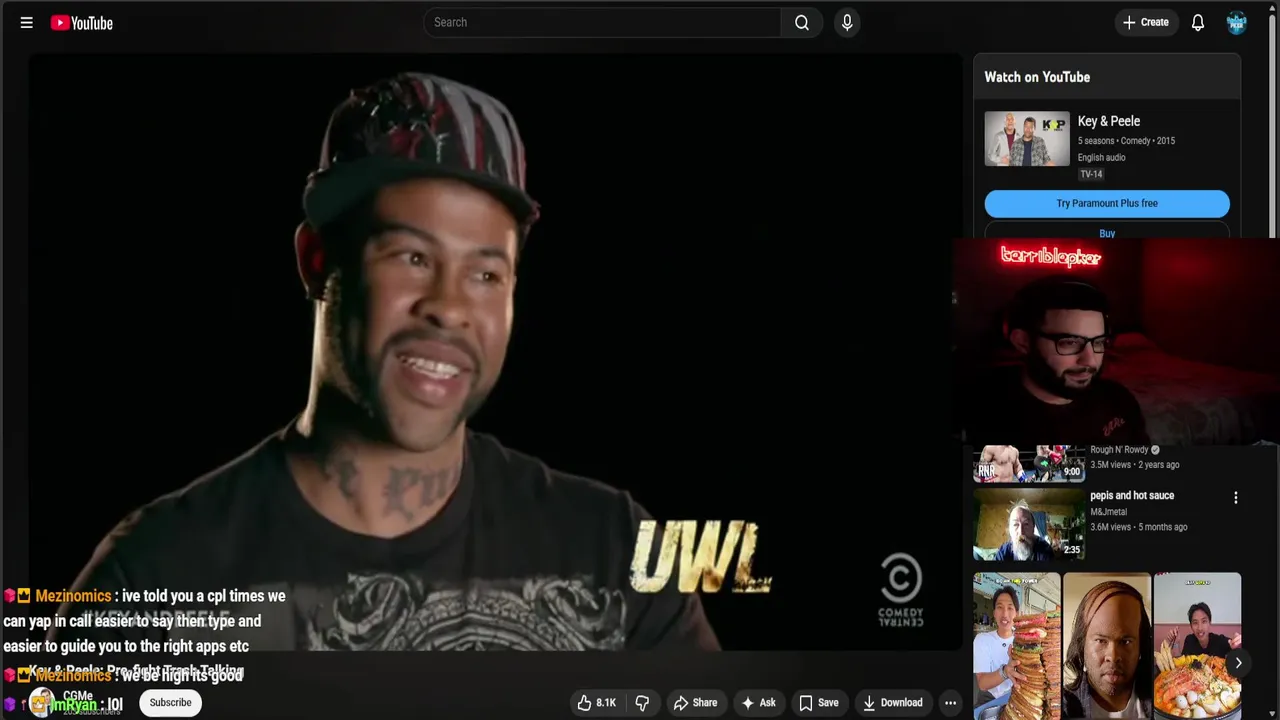Image resolution: width=1280 pixels, height=720 pixels.
Task: Click the '5 seasons • Comedy • 2015' text
Action: coord(1126,141)
